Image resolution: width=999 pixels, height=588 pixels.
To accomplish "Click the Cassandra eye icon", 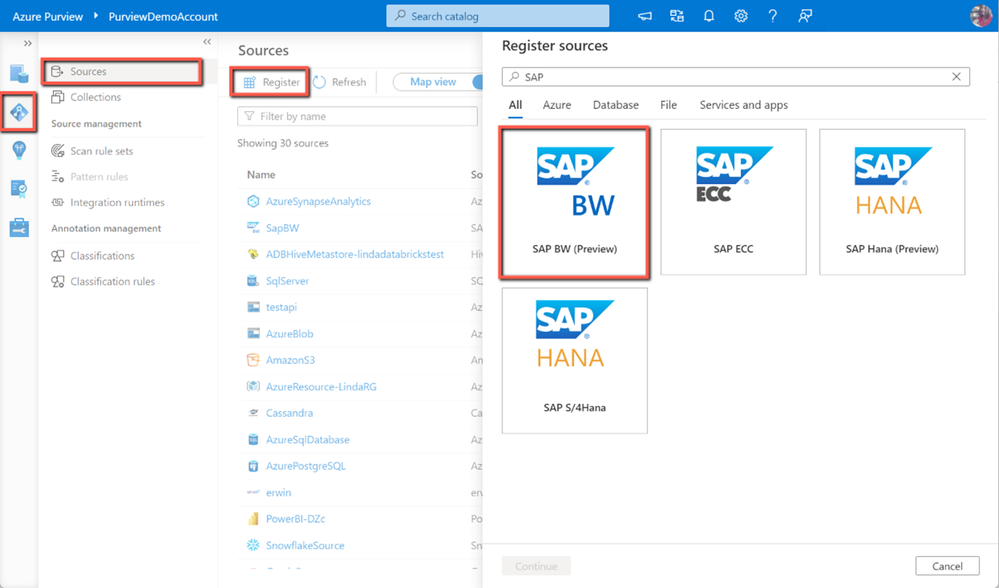I will (253, 413).
